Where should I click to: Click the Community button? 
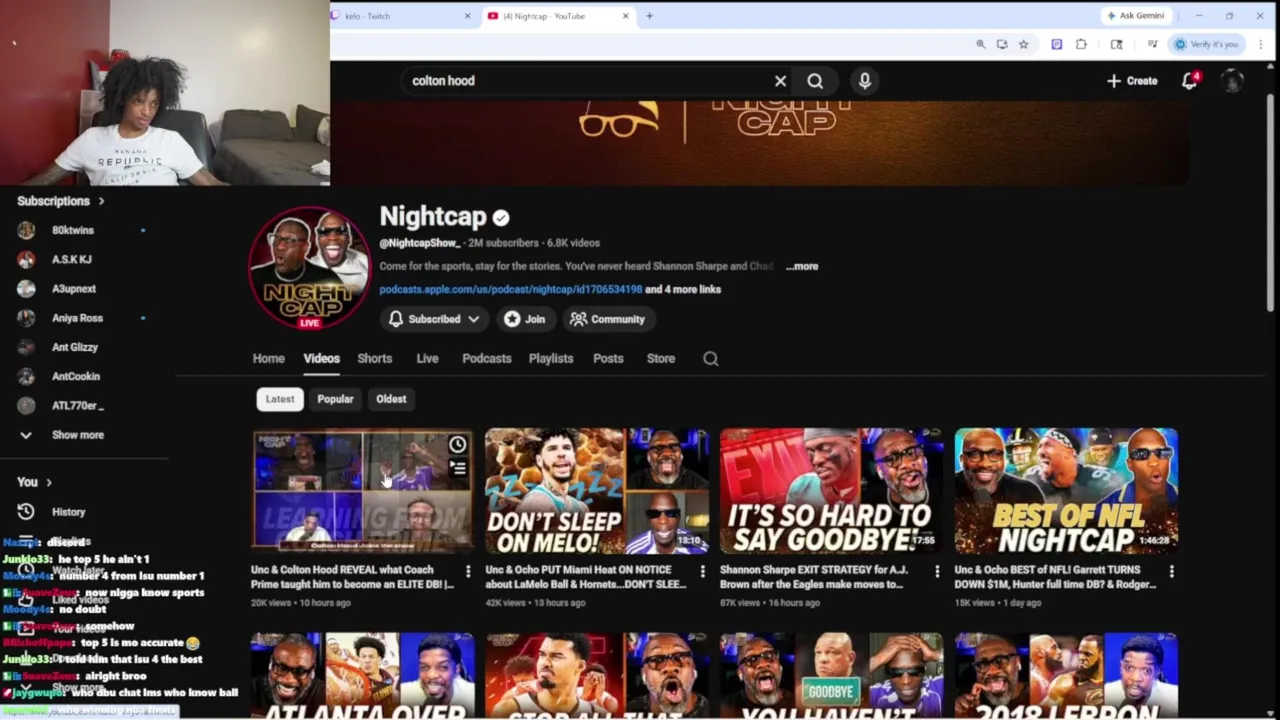[x=607, y=319]
